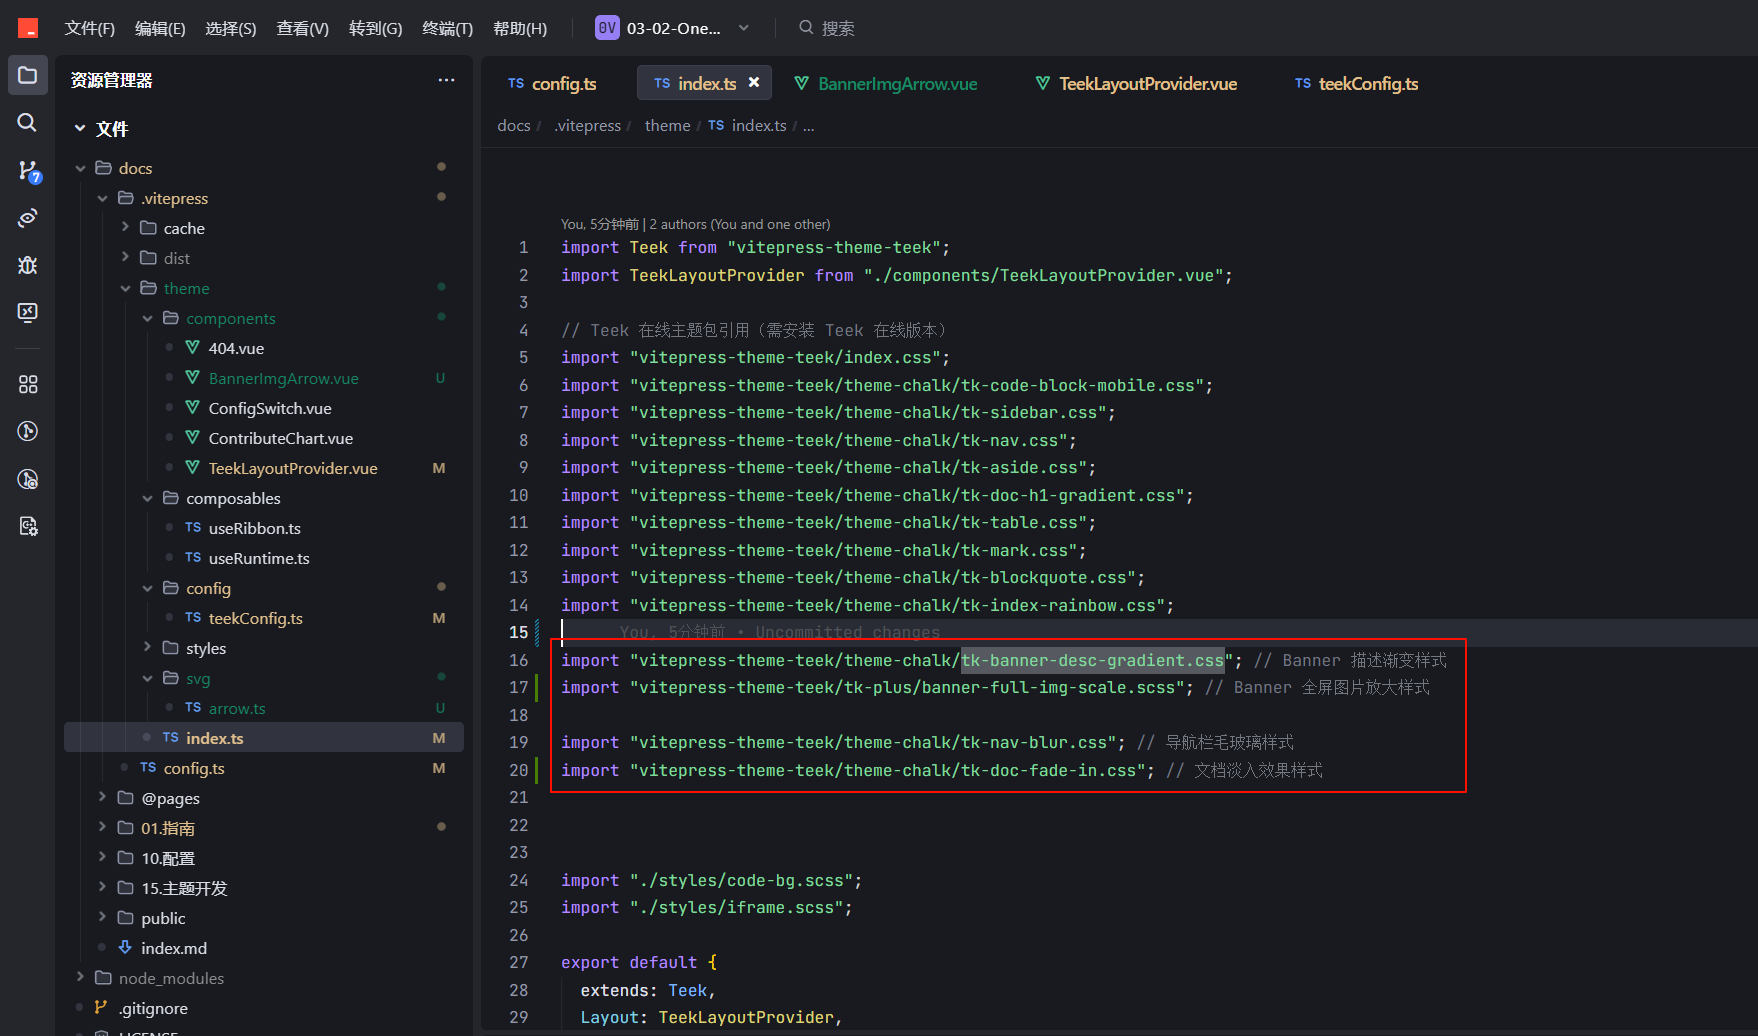Open the Extensions grid icon in activity bar
1758x1036 pixels.
click(x=28, y=384)
